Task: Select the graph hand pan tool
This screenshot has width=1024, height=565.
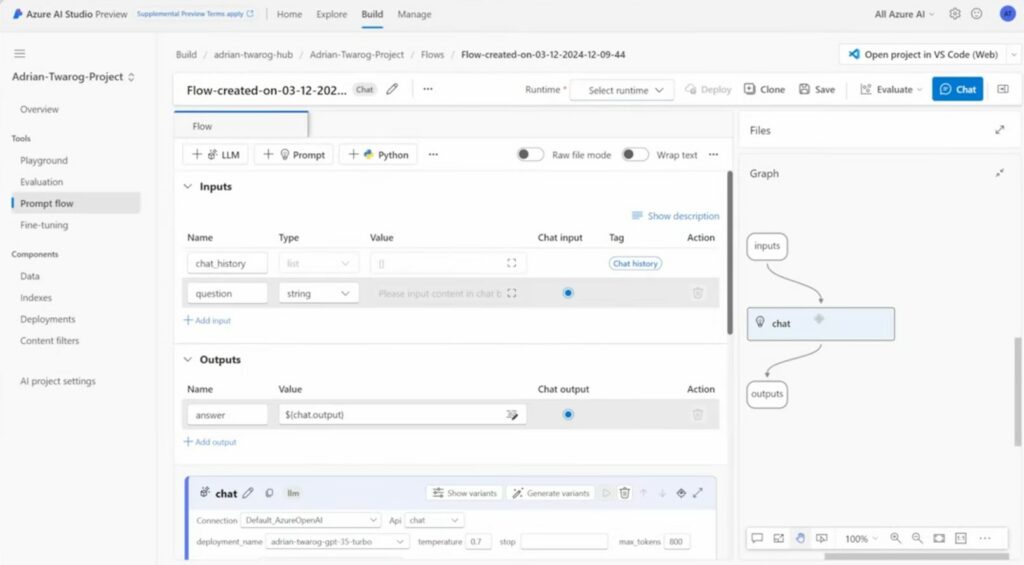Action: (800, 538)
